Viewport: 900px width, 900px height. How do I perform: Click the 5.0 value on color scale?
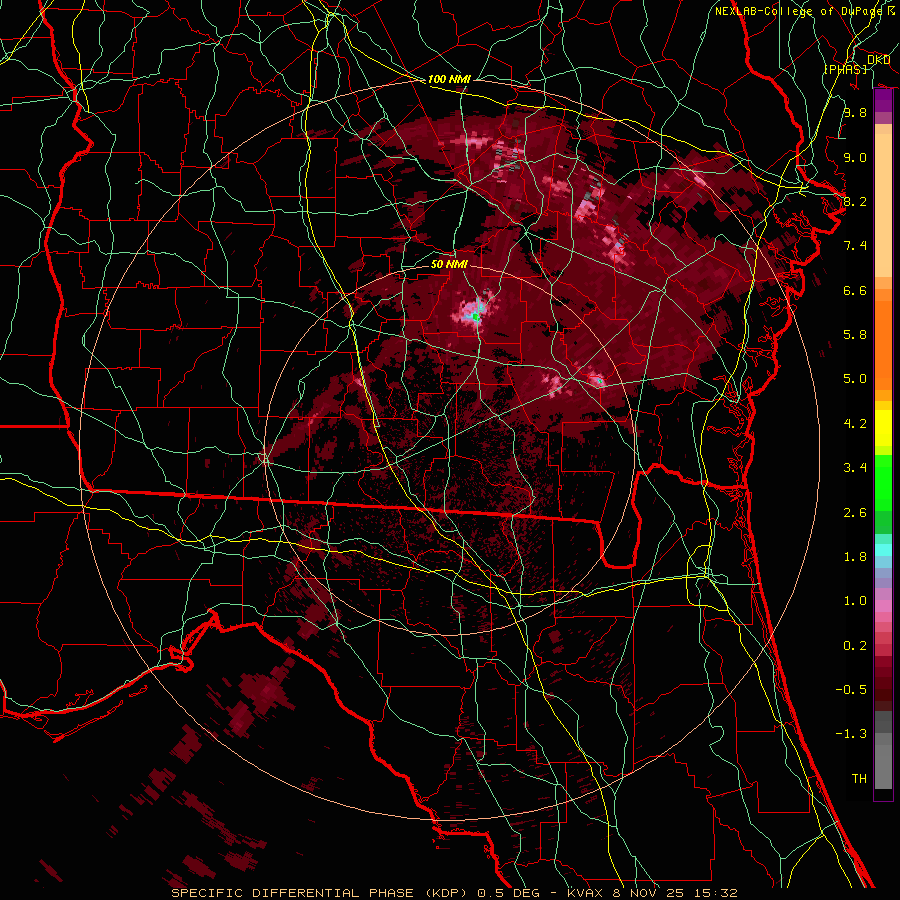855,379
